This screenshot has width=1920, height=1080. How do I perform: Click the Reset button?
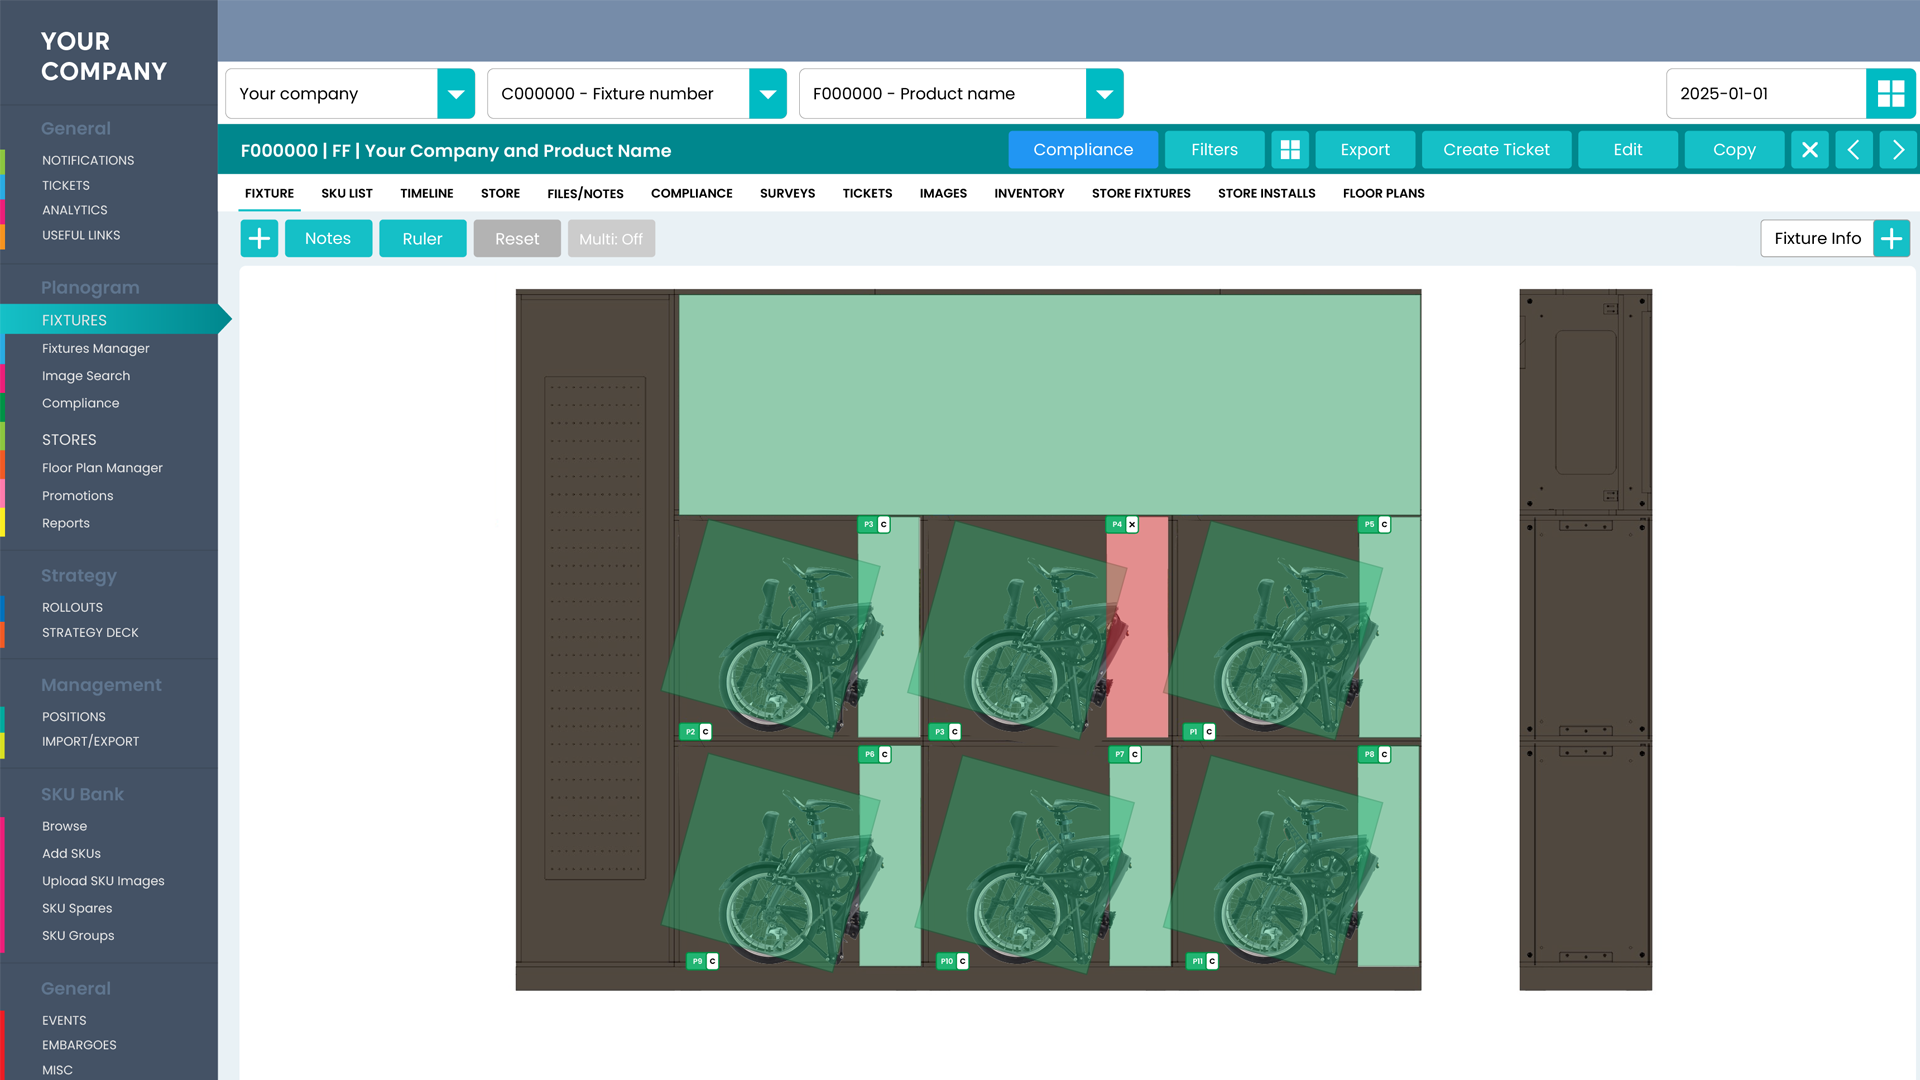517,238
